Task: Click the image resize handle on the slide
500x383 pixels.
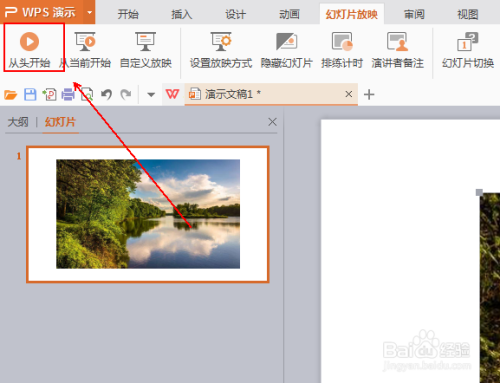Action: [x=479, y=192]
